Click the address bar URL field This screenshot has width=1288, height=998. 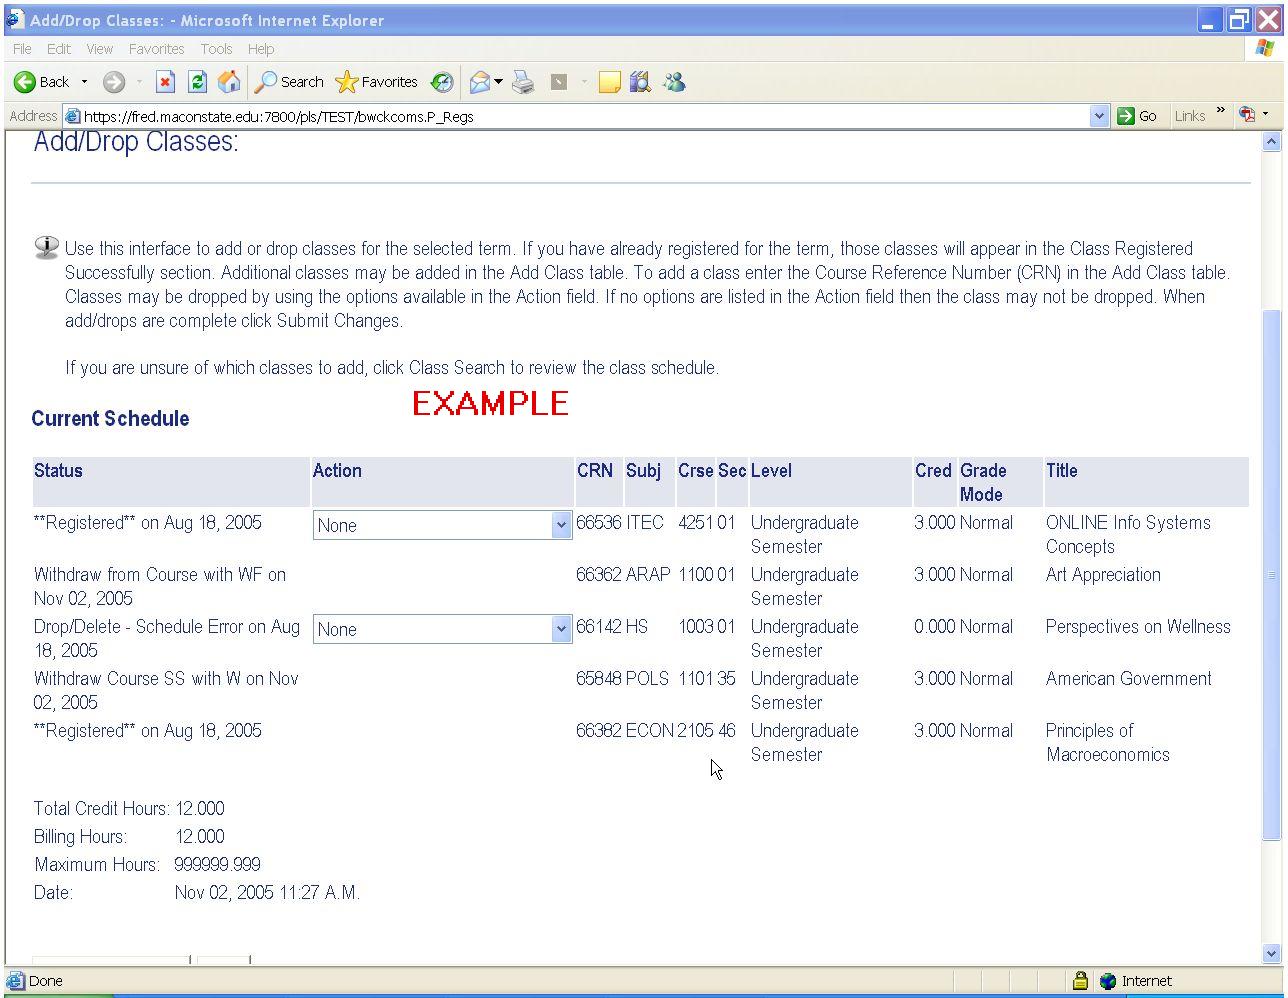coord(585,116)
